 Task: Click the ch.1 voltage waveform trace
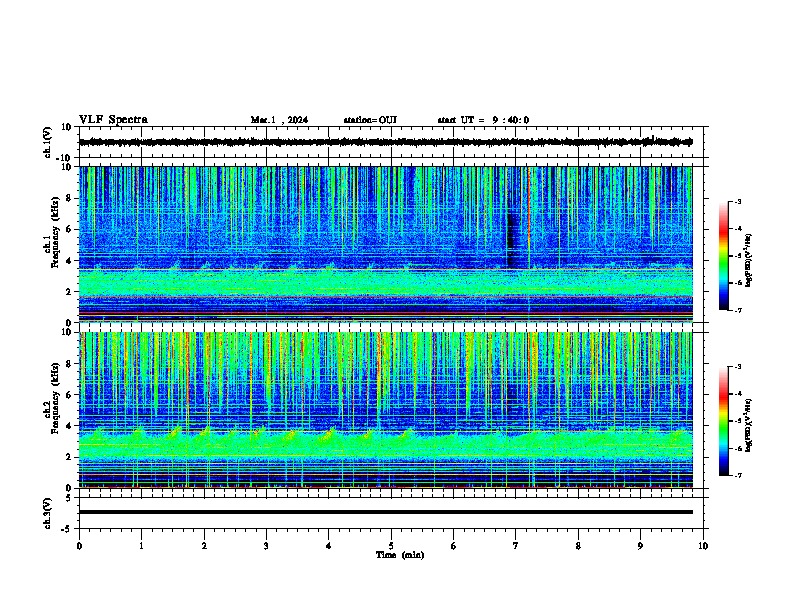click(x=385, y=142)
